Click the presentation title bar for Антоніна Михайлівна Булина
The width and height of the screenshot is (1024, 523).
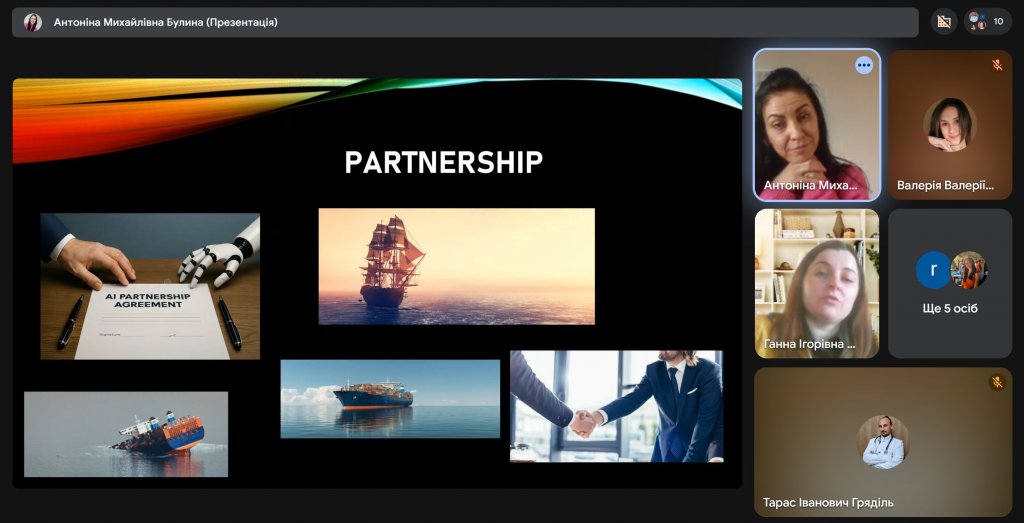[x=465, y=22]
